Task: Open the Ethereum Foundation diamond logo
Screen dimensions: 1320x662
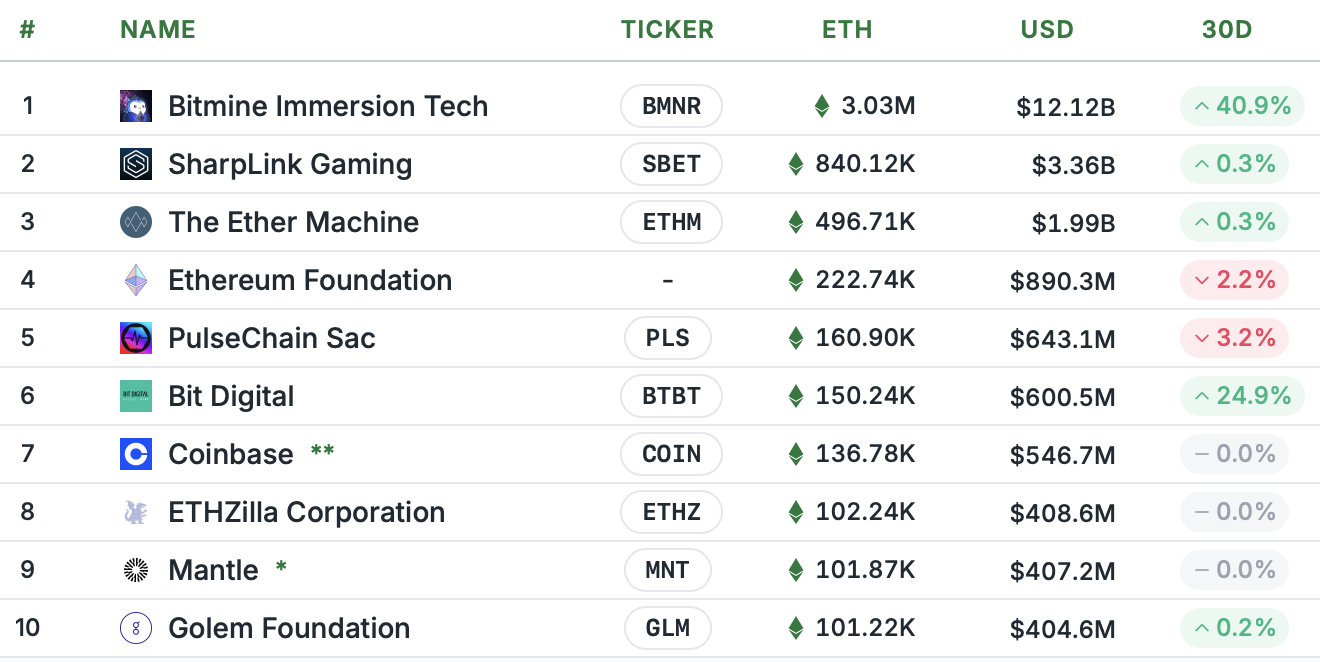Action: point(135,280)
